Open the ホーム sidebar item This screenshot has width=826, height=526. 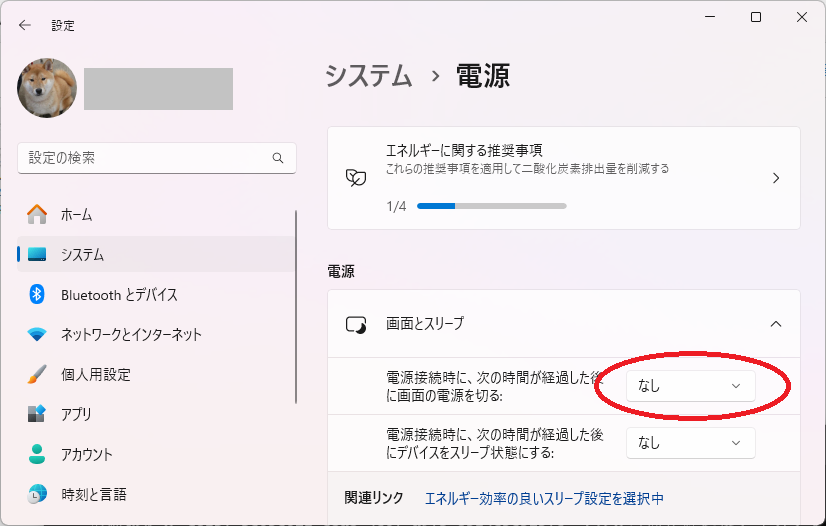pos(156,214)
